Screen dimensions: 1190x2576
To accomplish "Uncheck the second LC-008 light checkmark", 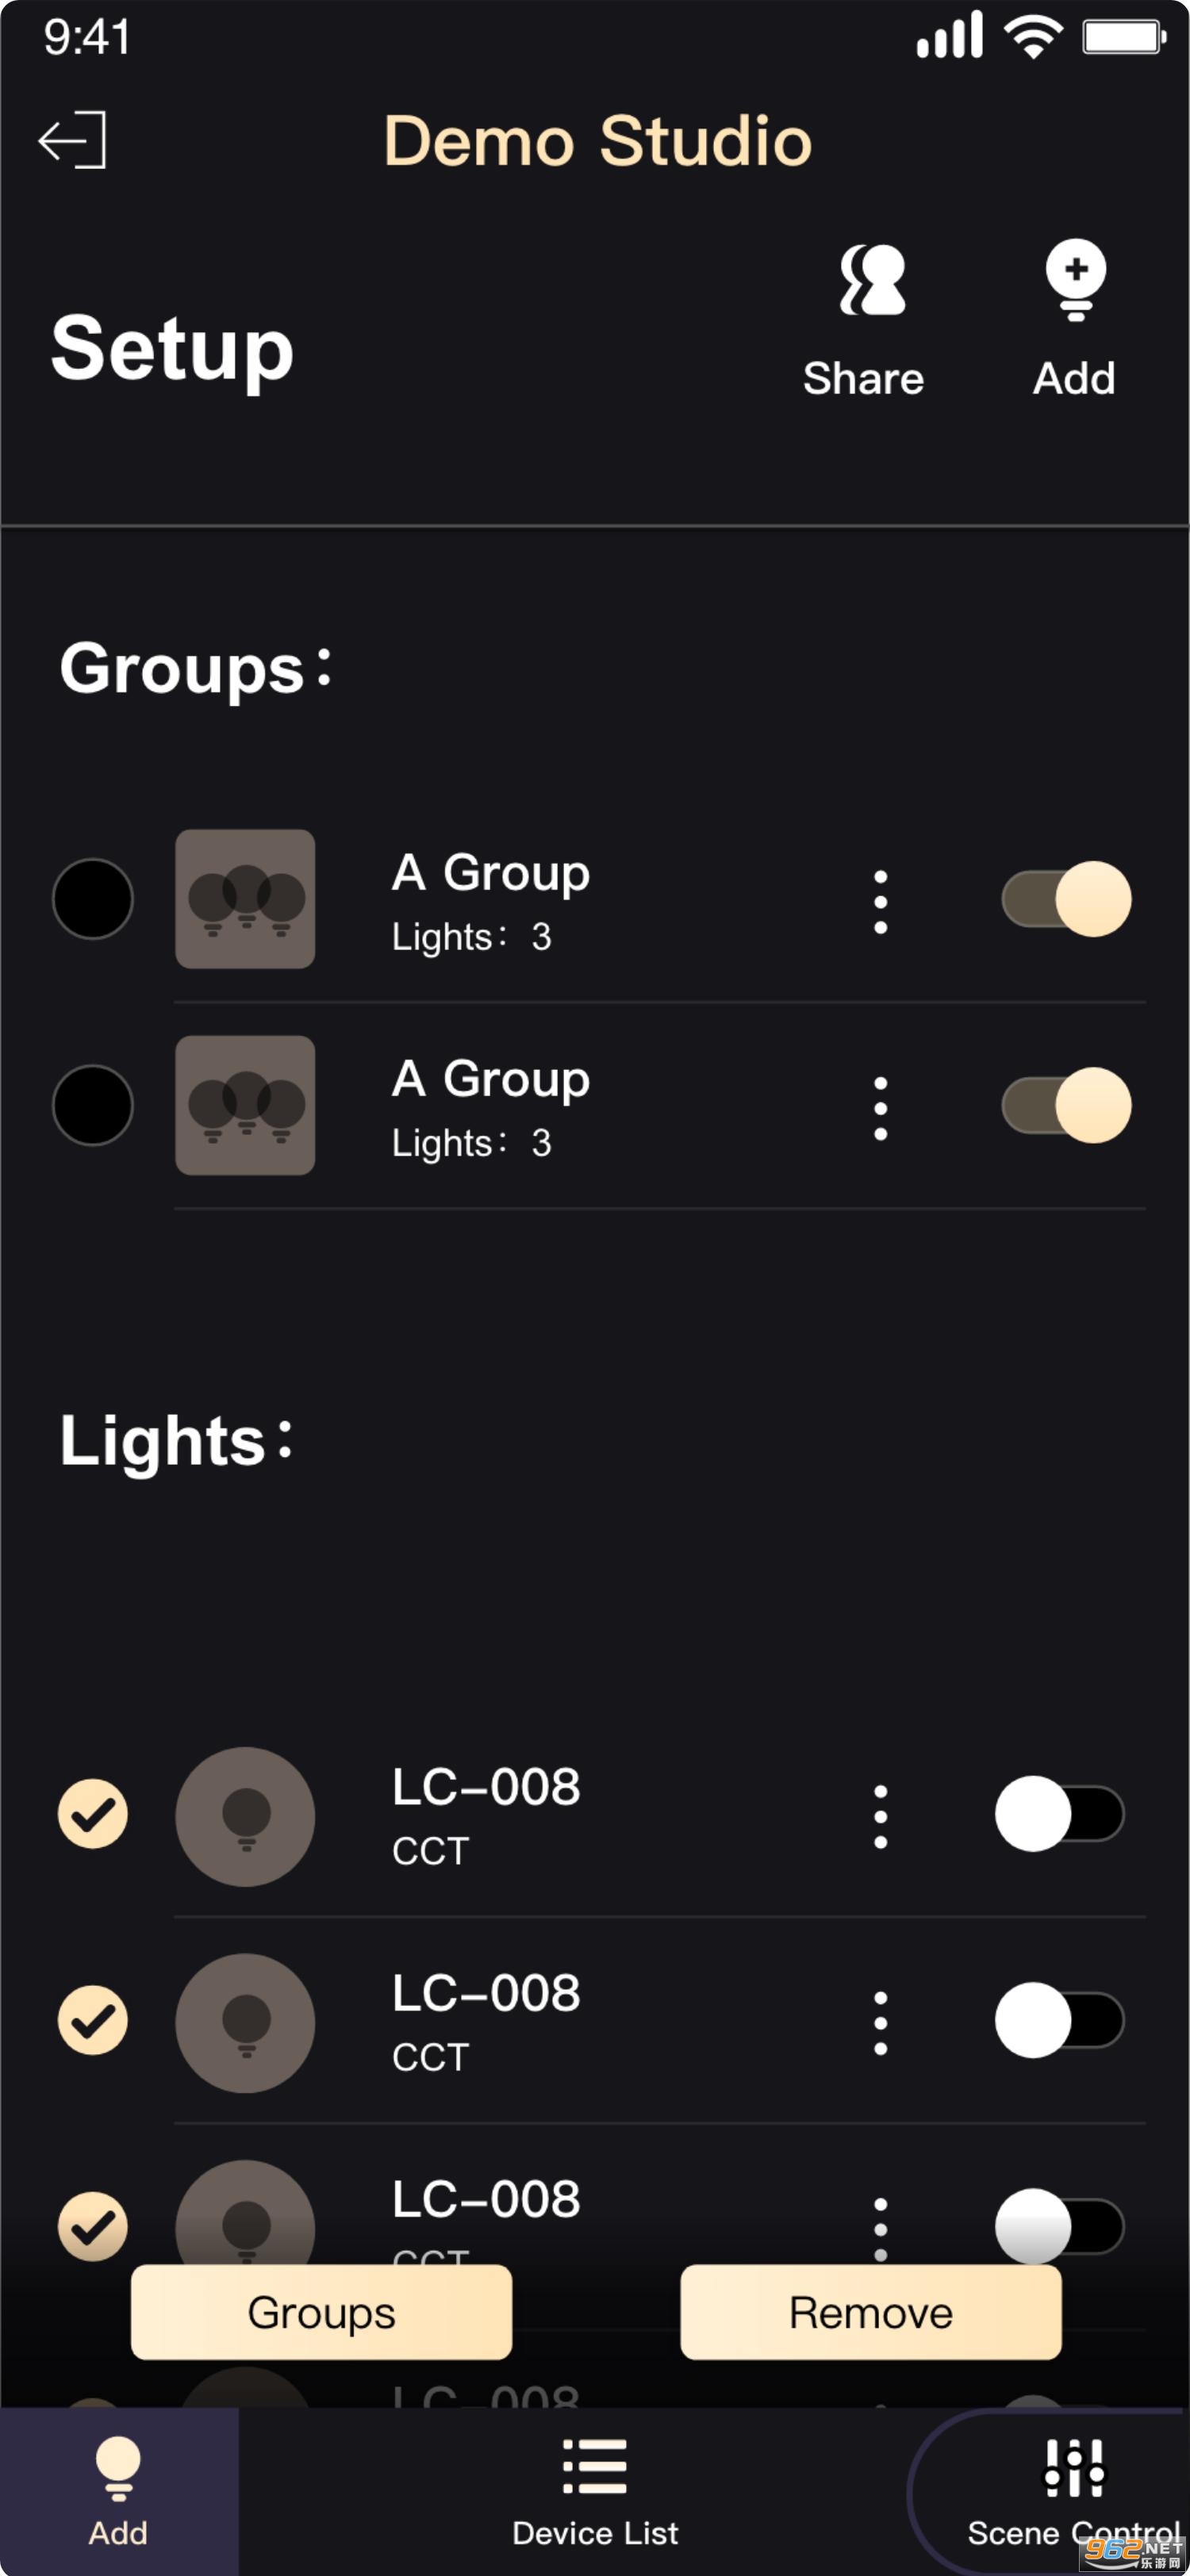I will (93, 2020).
